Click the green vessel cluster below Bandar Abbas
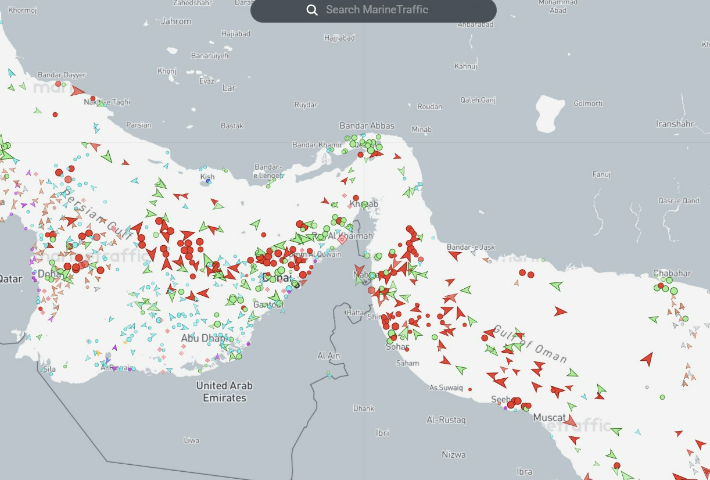 click(x=372, y=147)
